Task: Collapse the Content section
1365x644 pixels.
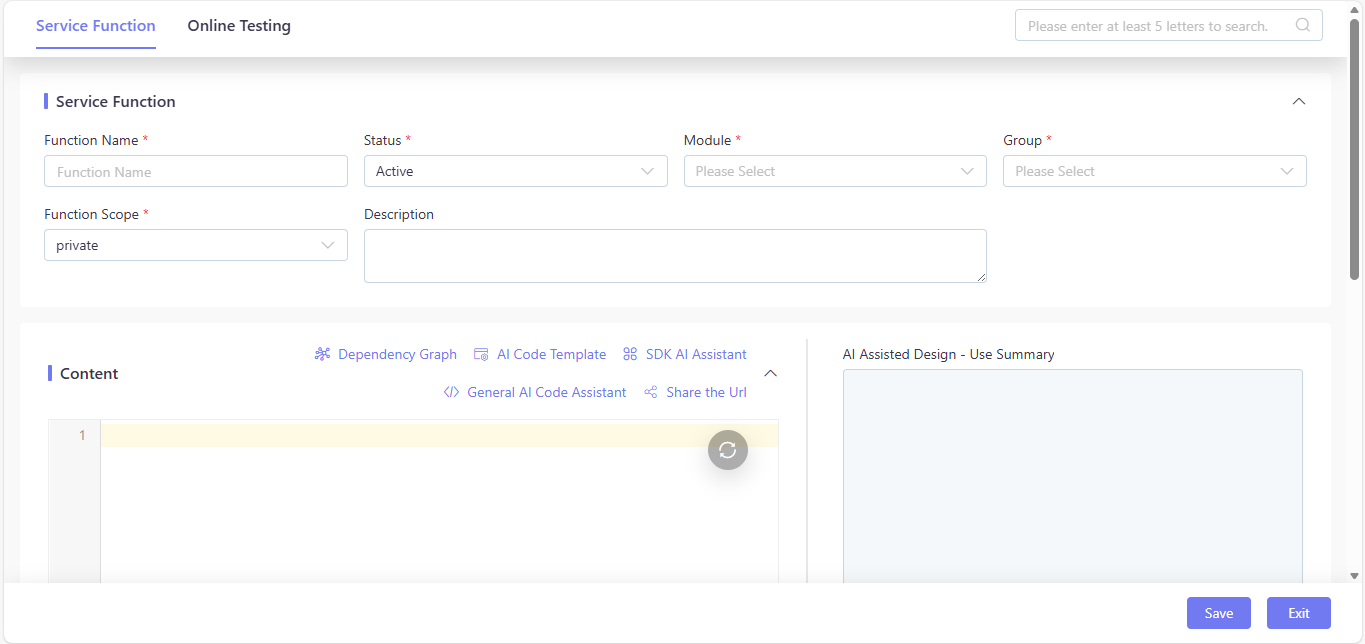Action: point(771,373)
